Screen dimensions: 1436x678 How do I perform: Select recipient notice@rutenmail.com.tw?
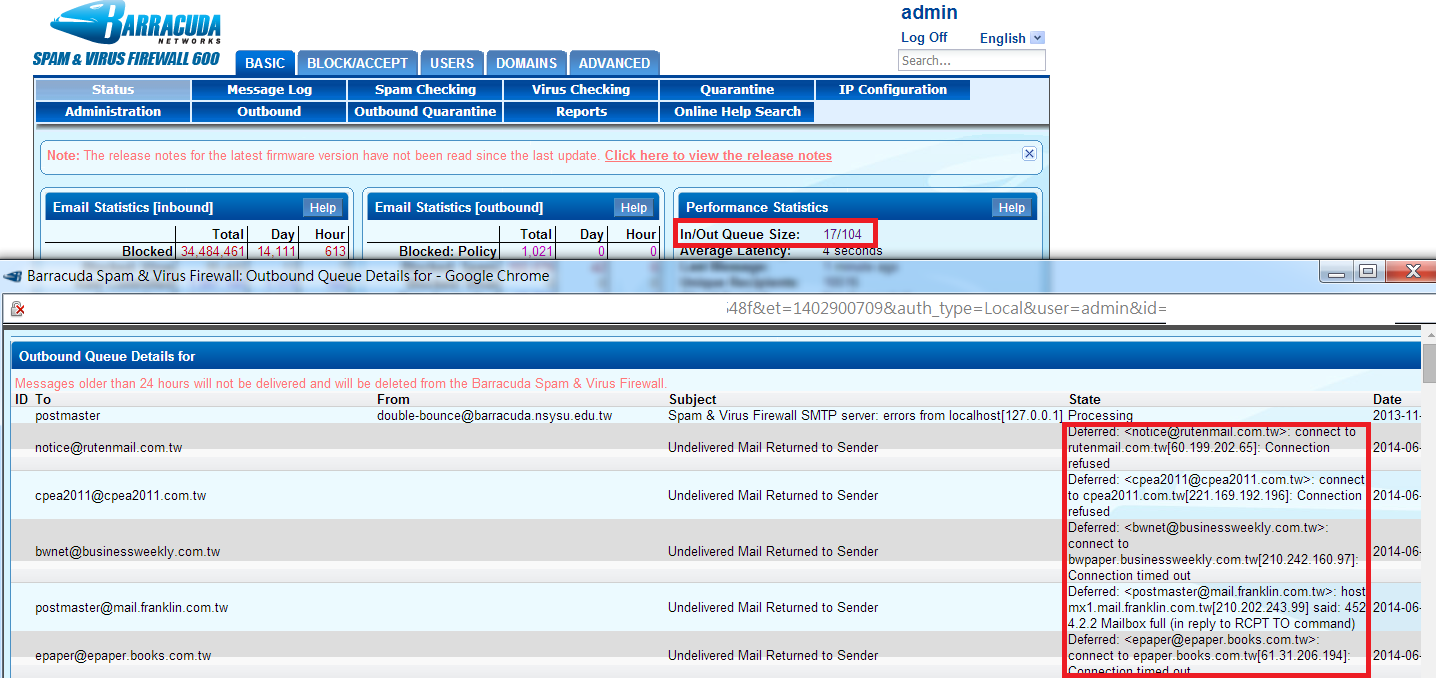108,447
